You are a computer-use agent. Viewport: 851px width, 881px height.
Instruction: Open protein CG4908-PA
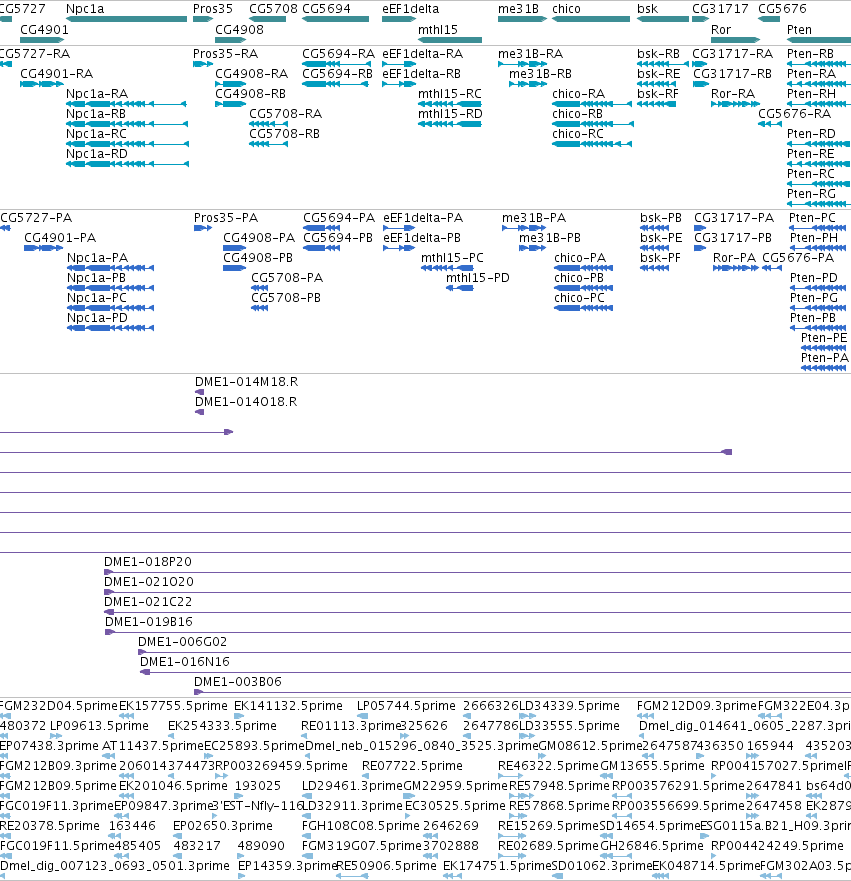[x=259, y=238]
